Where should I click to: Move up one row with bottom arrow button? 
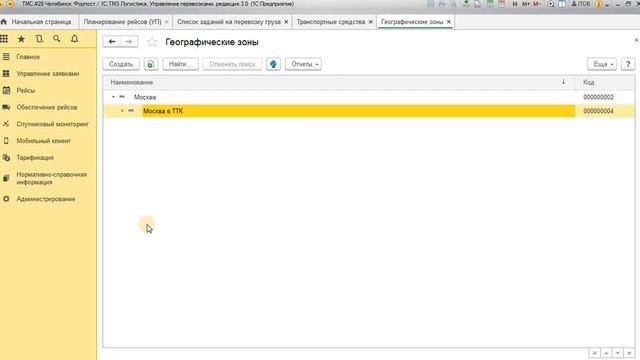pos(606,353)
